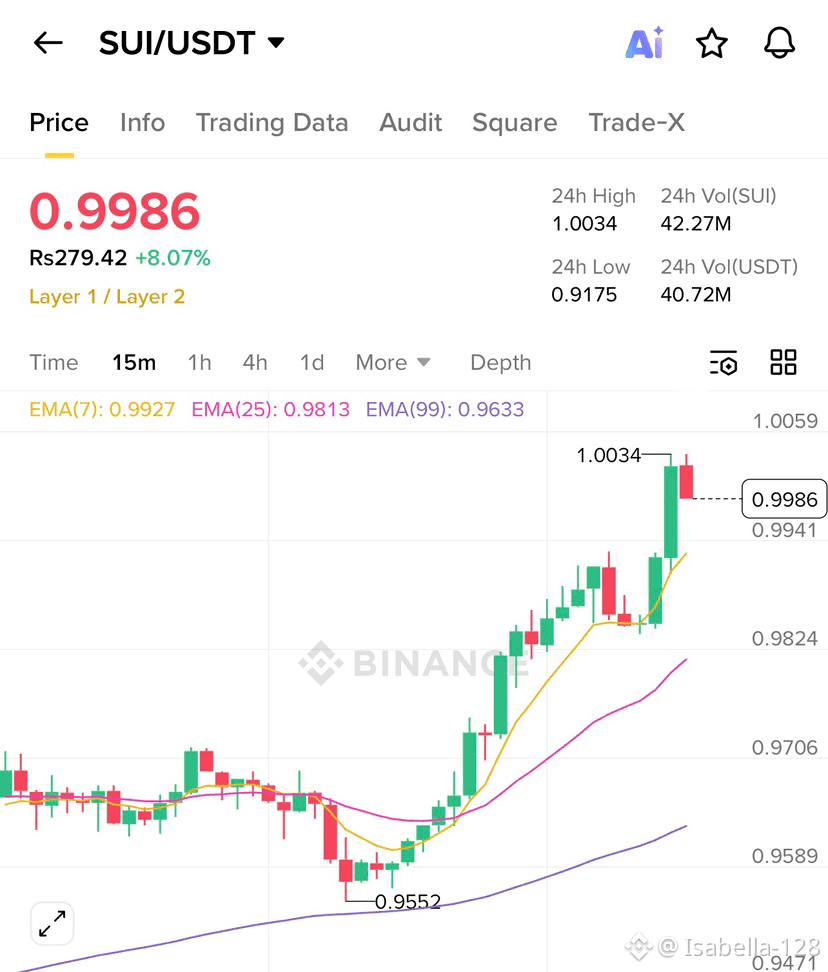Tap the 0.9941 price axis label
828x972 pixels.
tap(785, 531)
